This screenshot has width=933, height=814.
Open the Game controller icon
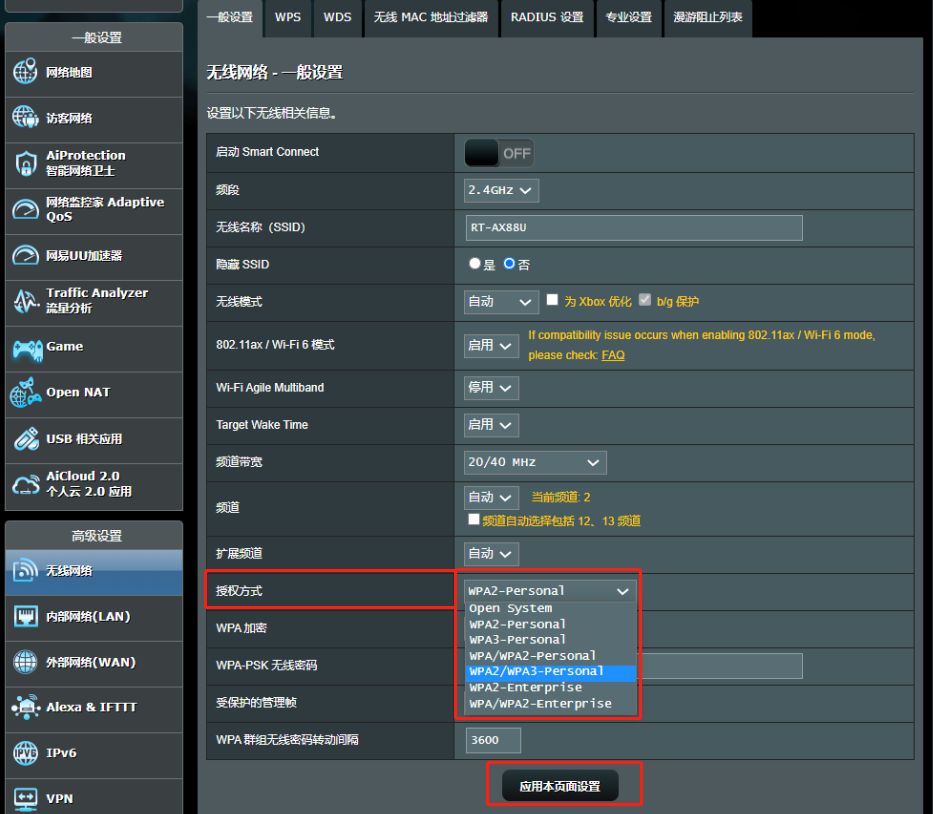[27, 349]
